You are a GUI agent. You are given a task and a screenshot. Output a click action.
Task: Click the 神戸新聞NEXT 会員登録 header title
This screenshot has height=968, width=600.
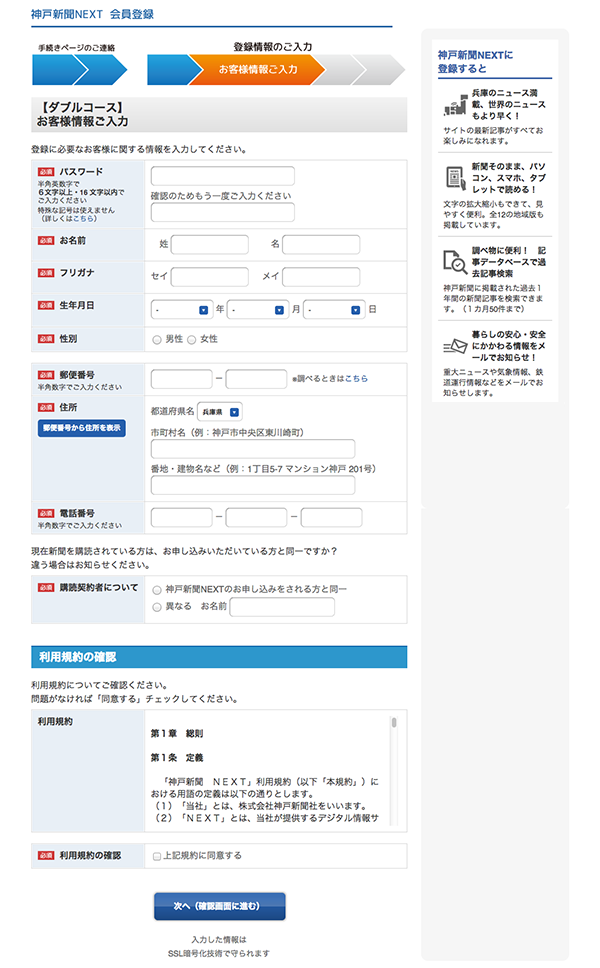tap(93, 14)
